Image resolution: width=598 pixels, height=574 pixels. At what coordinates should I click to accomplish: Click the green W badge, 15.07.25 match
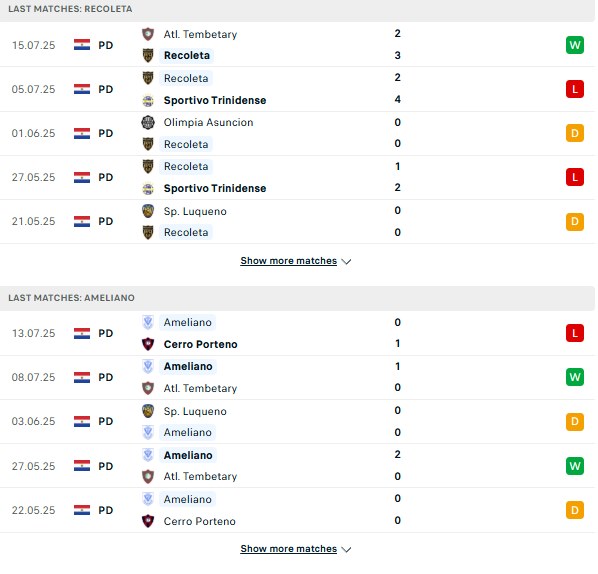pyautogui.click(x=575, y=45)
